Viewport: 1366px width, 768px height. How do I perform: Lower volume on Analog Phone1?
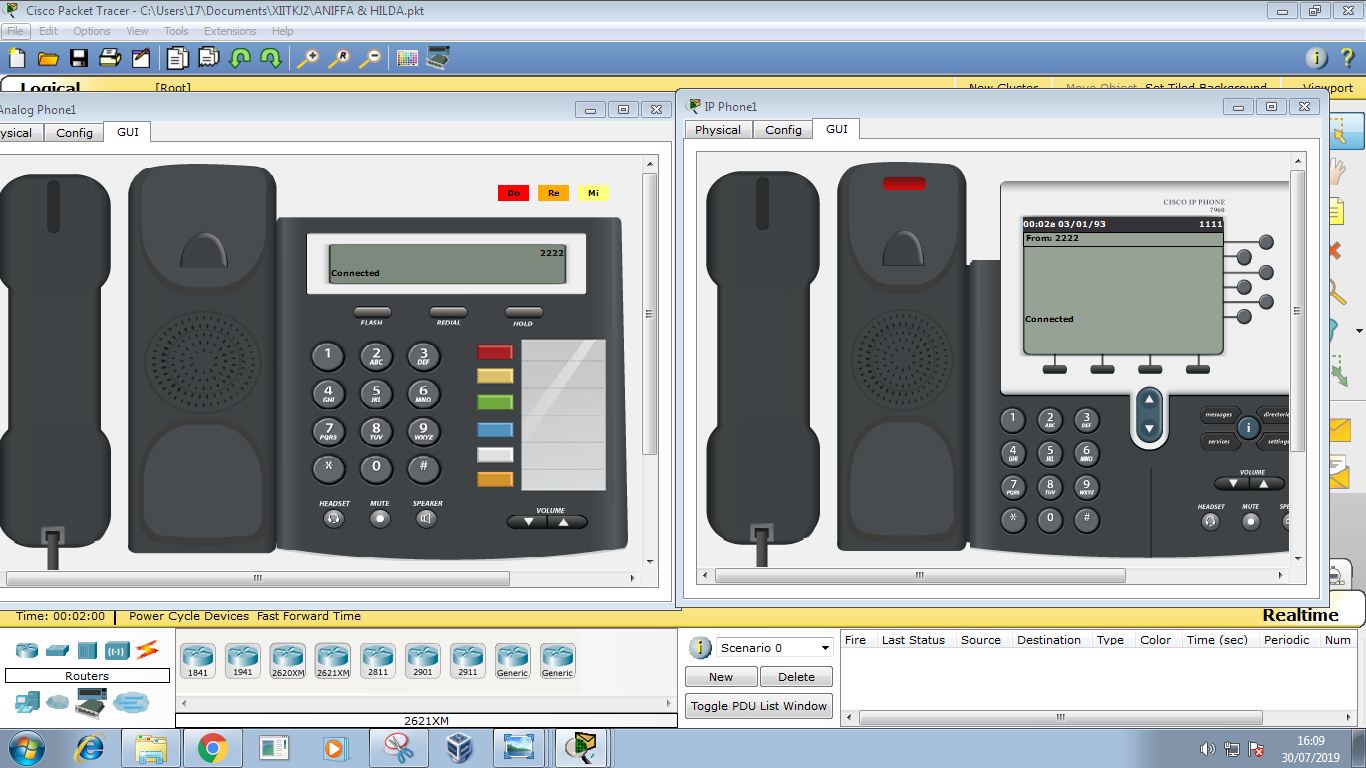(x=528, y=522)
